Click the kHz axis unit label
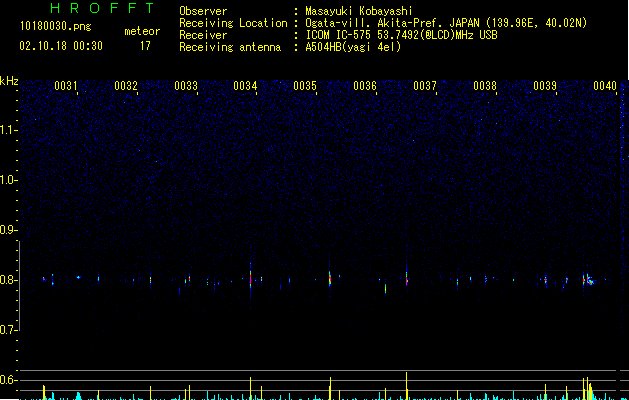Image resolution: width=629 pixels, height=400 pixels. click(x=9, y=81)
